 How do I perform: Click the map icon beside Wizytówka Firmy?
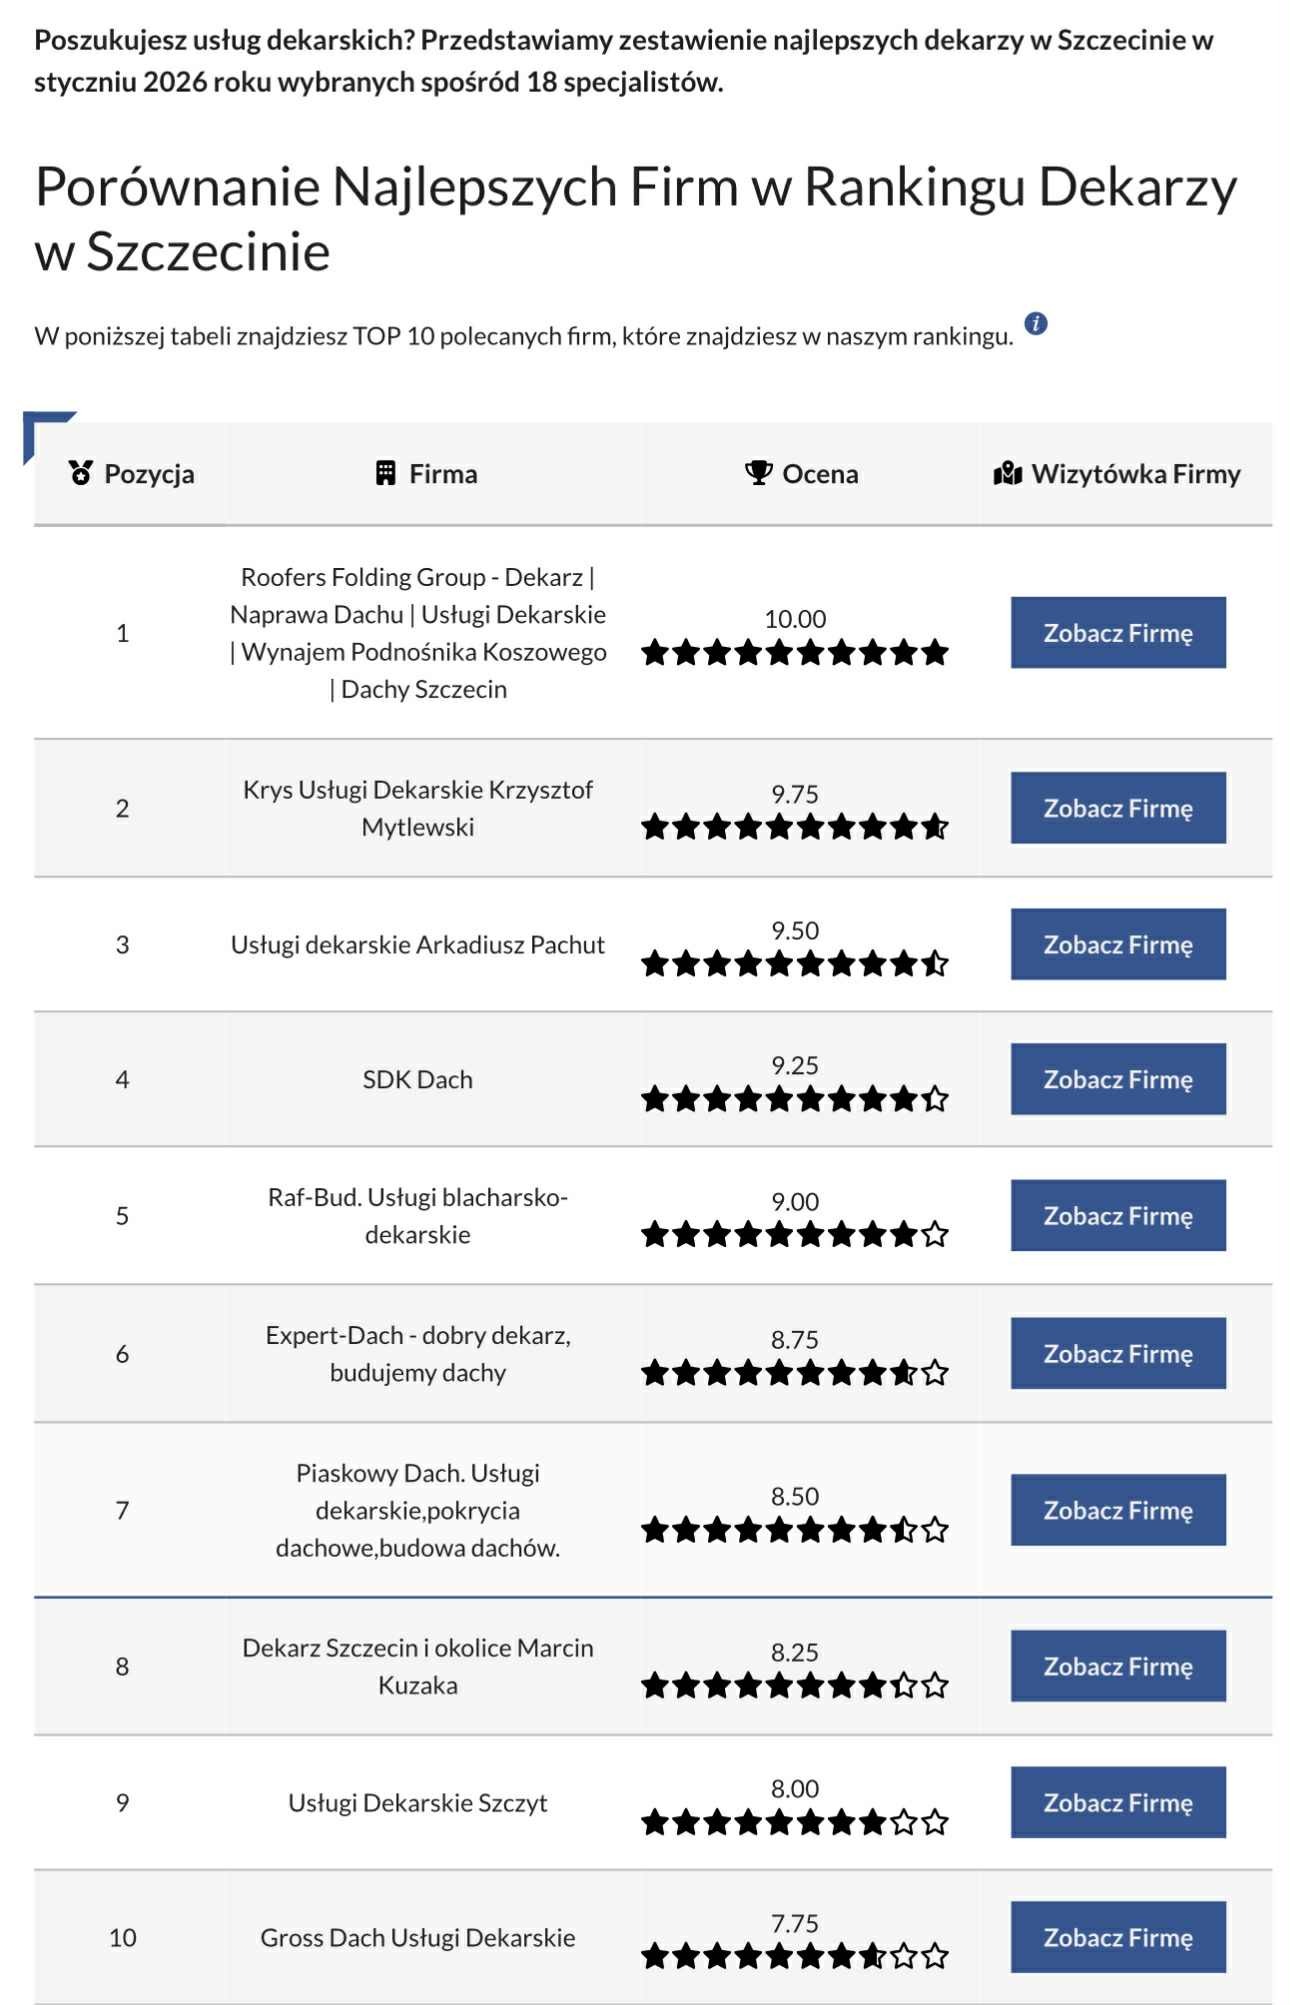click(x=1007, y=472)
